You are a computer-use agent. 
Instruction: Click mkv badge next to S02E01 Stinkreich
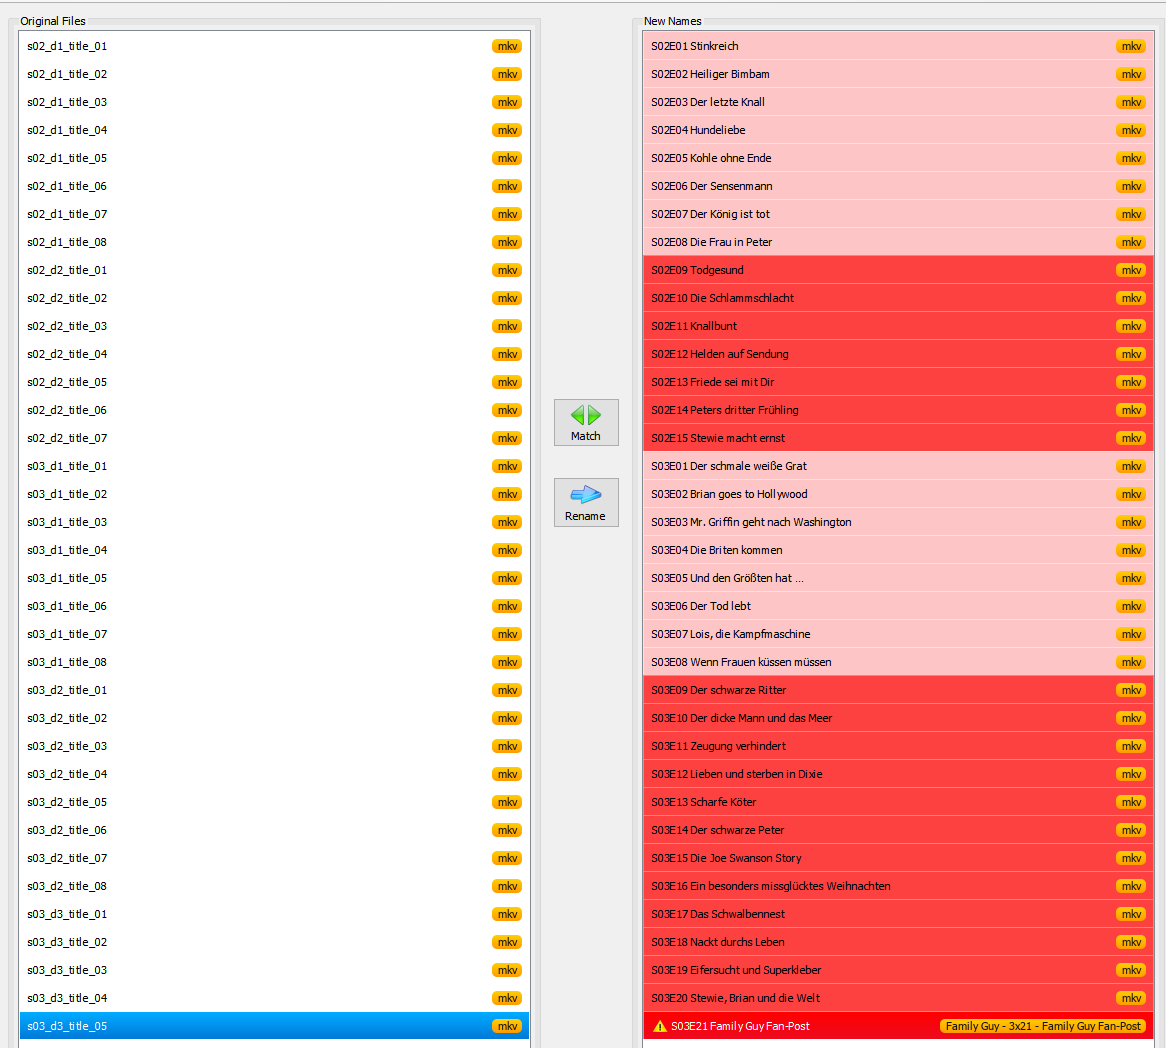pos(1131,46)
